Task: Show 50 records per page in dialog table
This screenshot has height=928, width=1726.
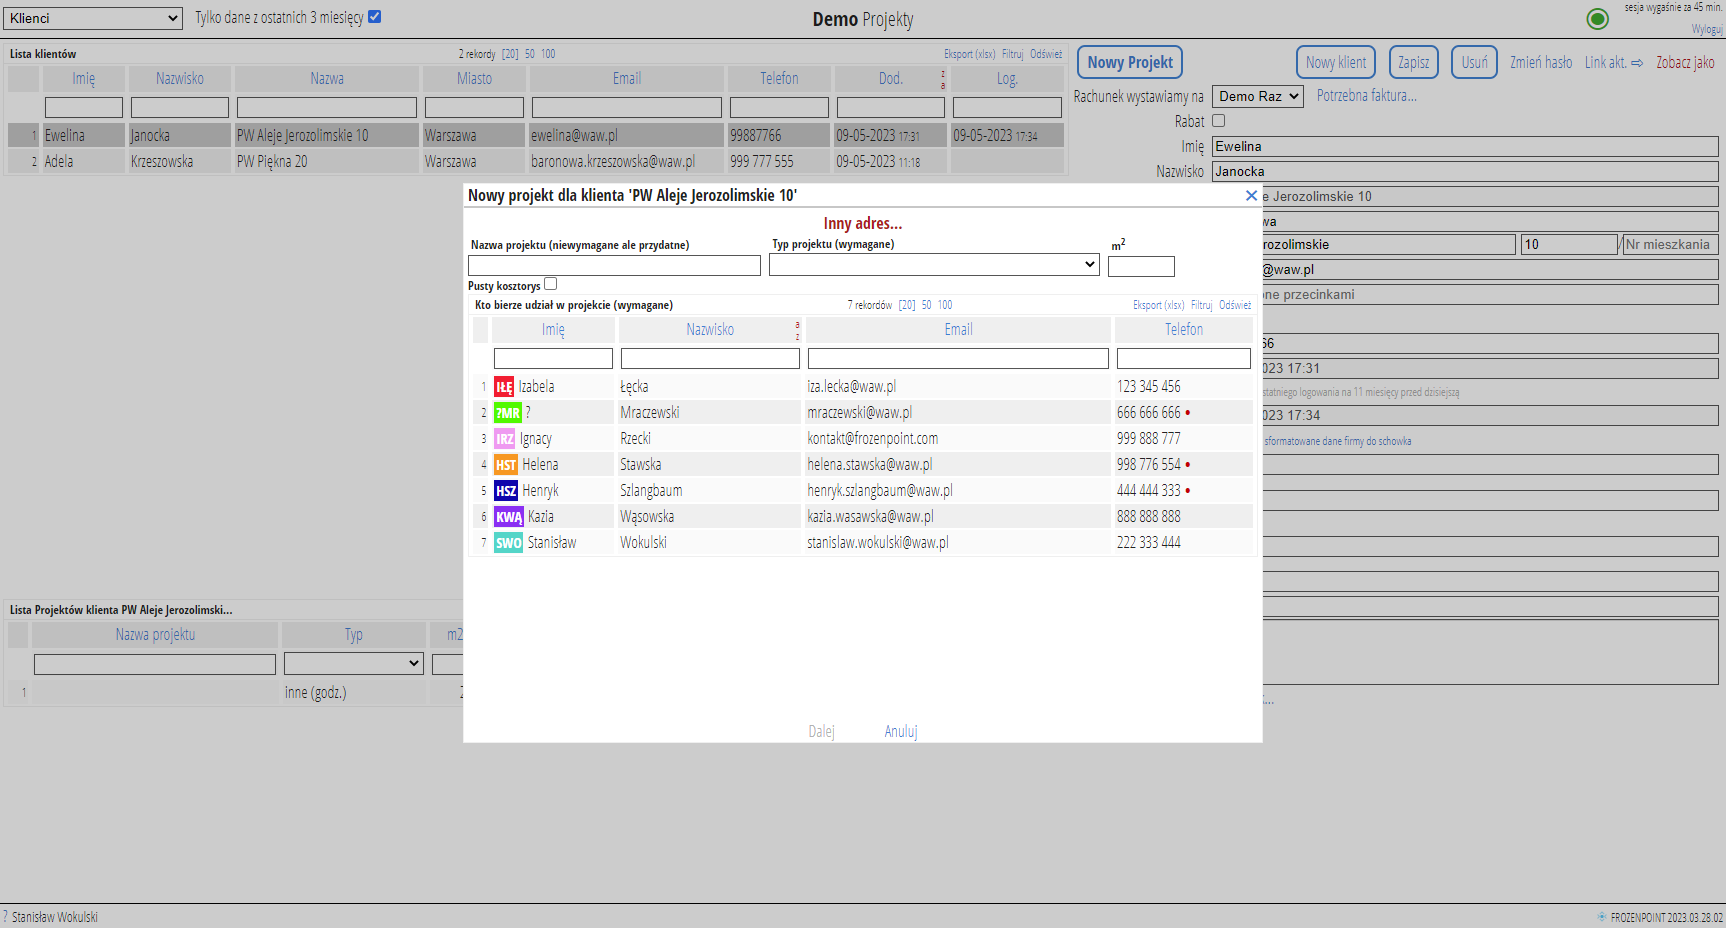Action: point(927,305)
